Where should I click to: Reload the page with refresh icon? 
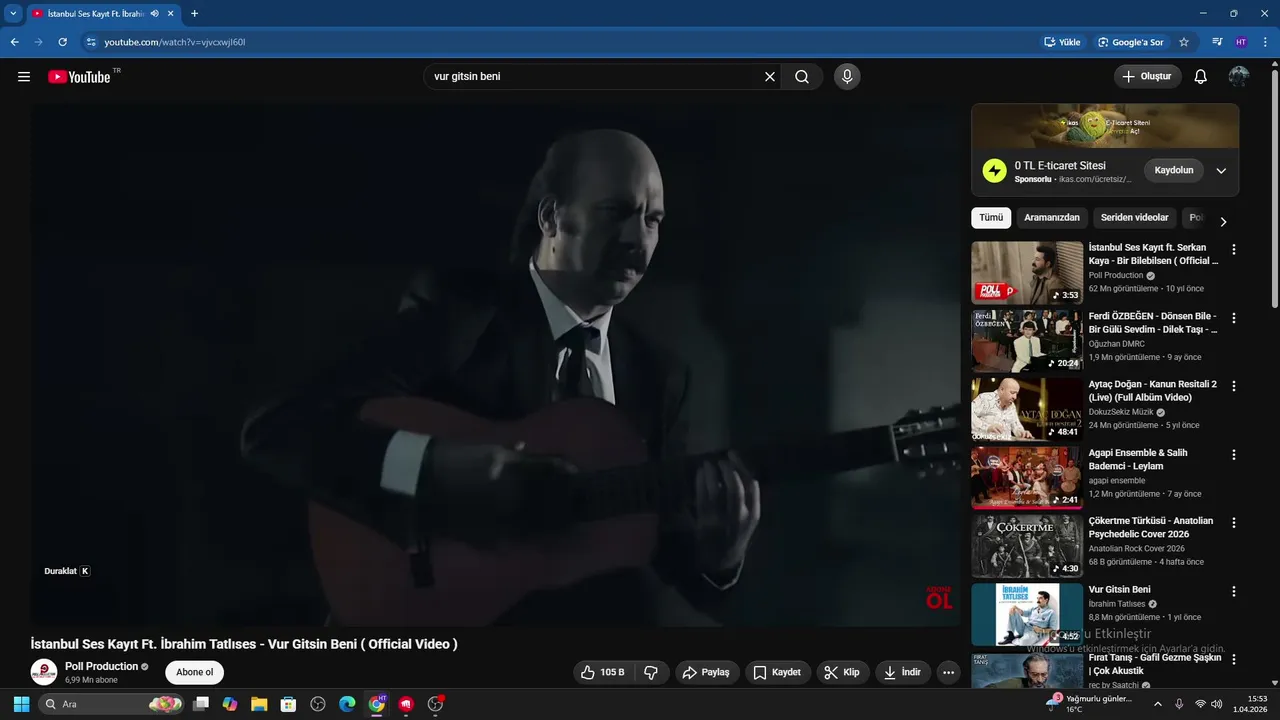click(62, 42)
